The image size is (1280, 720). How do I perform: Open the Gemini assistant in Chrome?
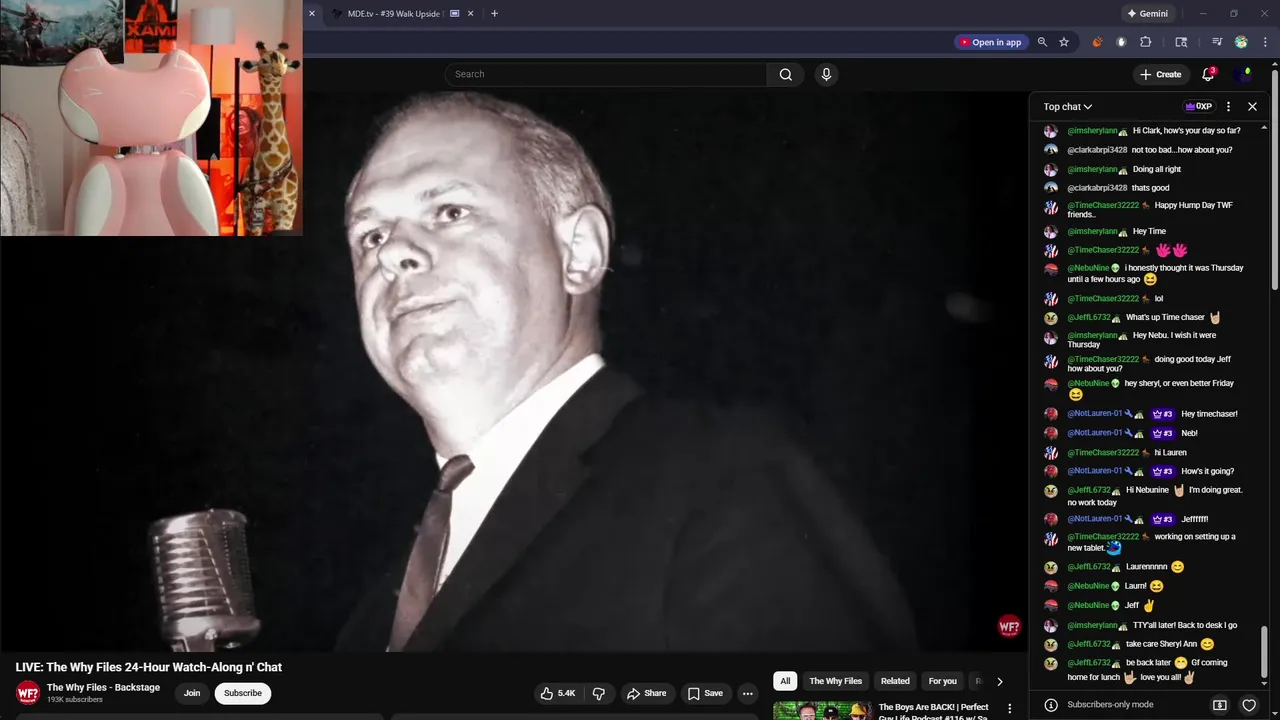click(1146, 14)
